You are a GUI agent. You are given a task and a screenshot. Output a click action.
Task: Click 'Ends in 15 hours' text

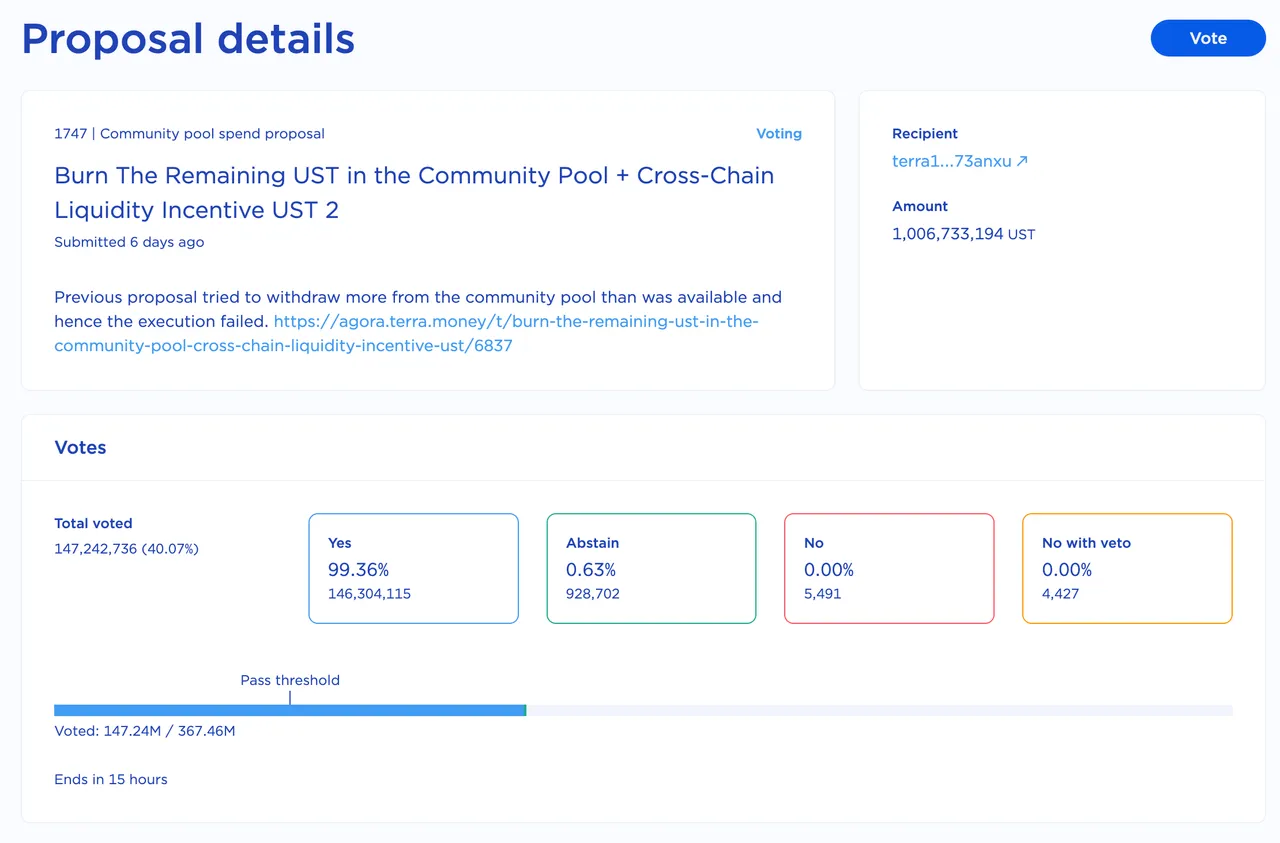pos(111,779)
